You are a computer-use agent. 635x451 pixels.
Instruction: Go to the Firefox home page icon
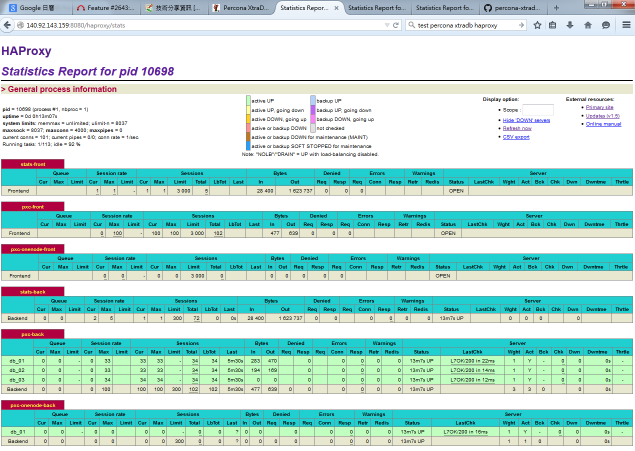(x=588, y=25)
